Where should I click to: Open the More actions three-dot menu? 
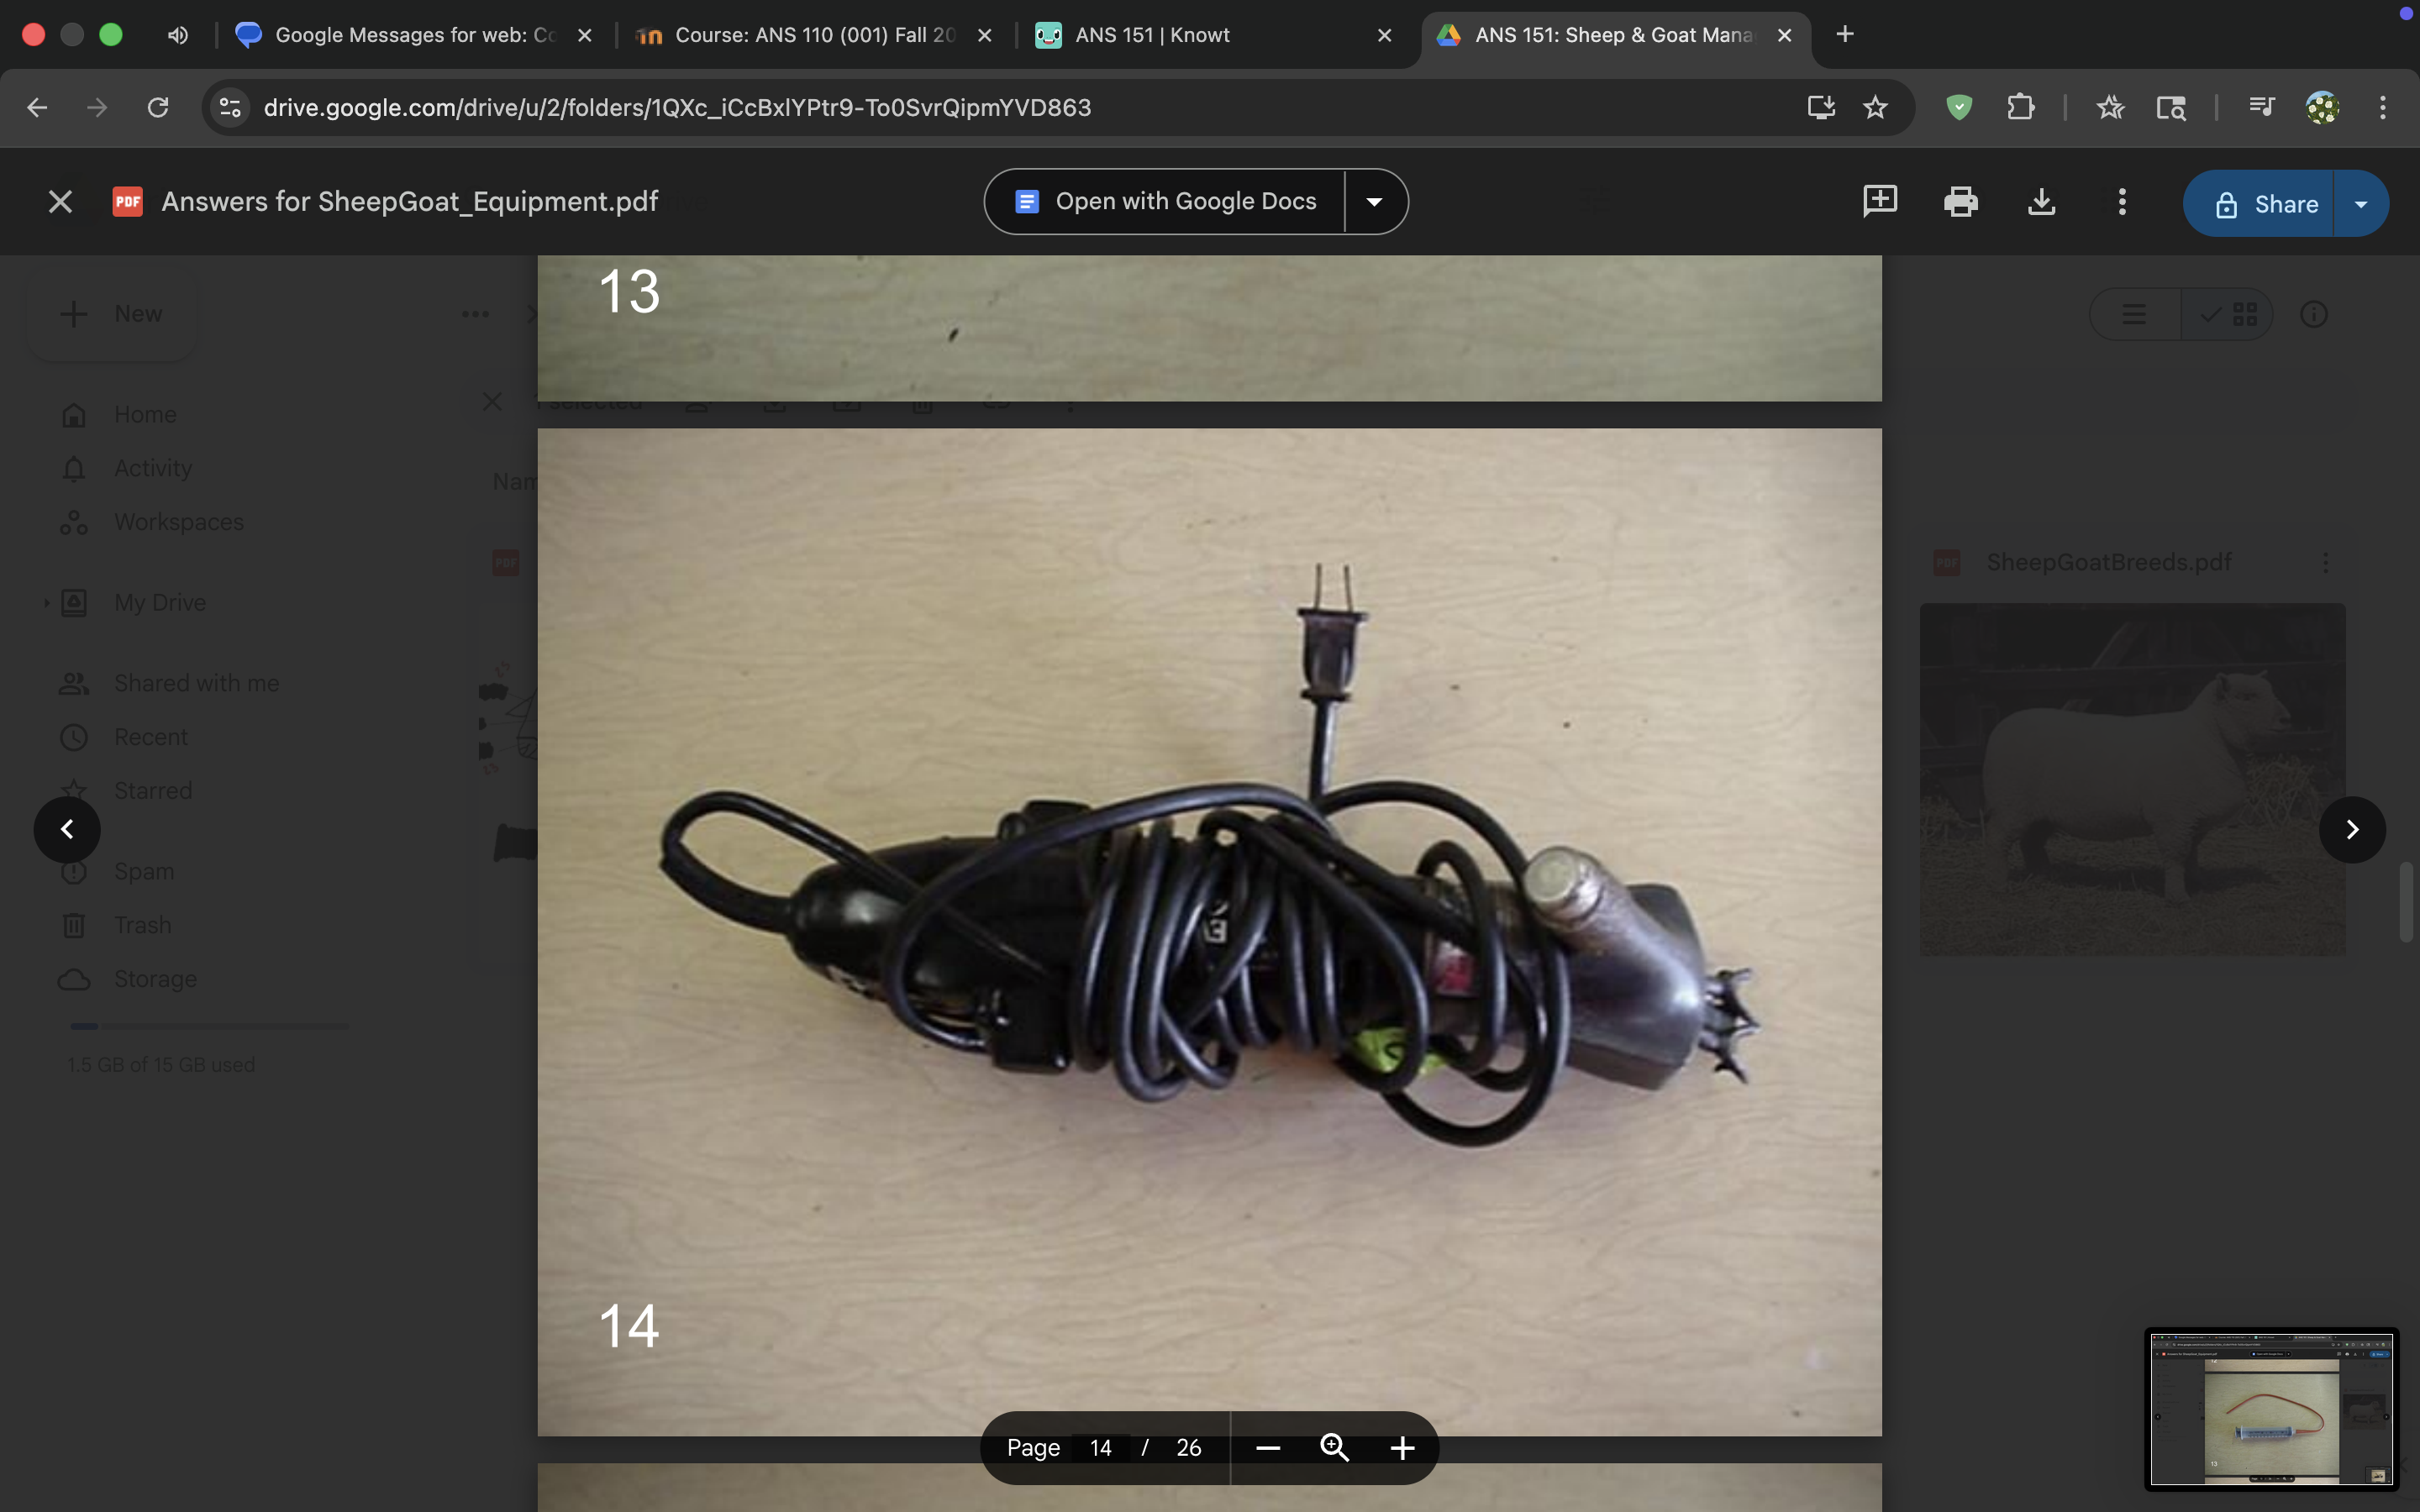click(x=2122, y=202)
